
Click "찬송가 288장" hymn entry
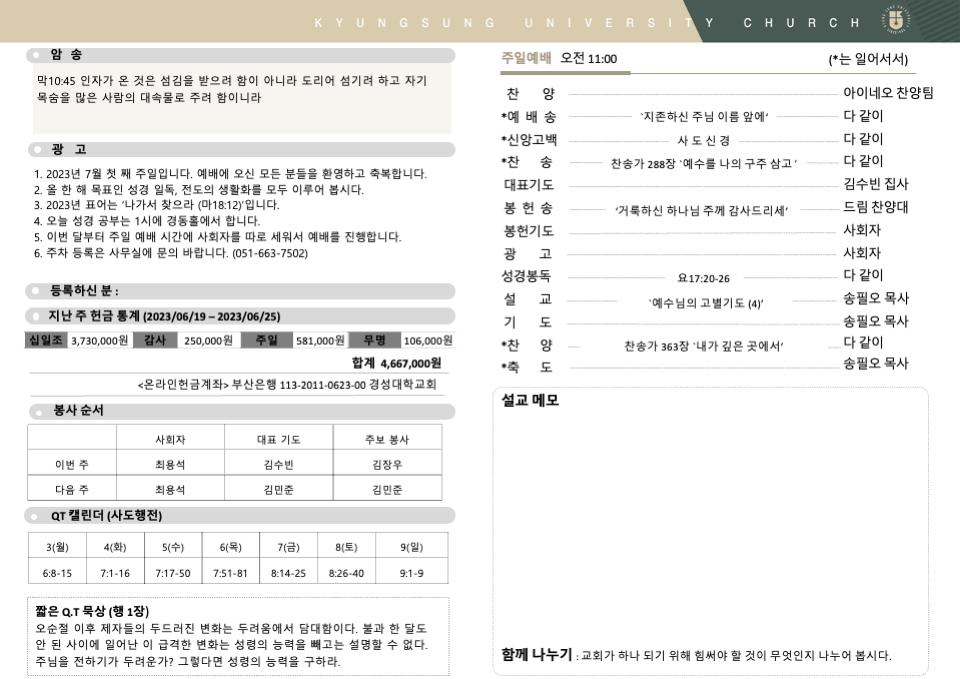tap(704, 163)
